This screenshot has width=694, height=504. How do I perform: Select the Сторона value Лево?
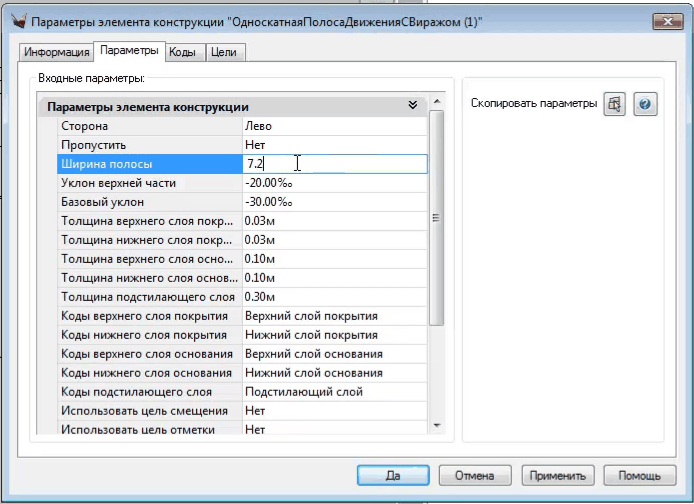334,126
